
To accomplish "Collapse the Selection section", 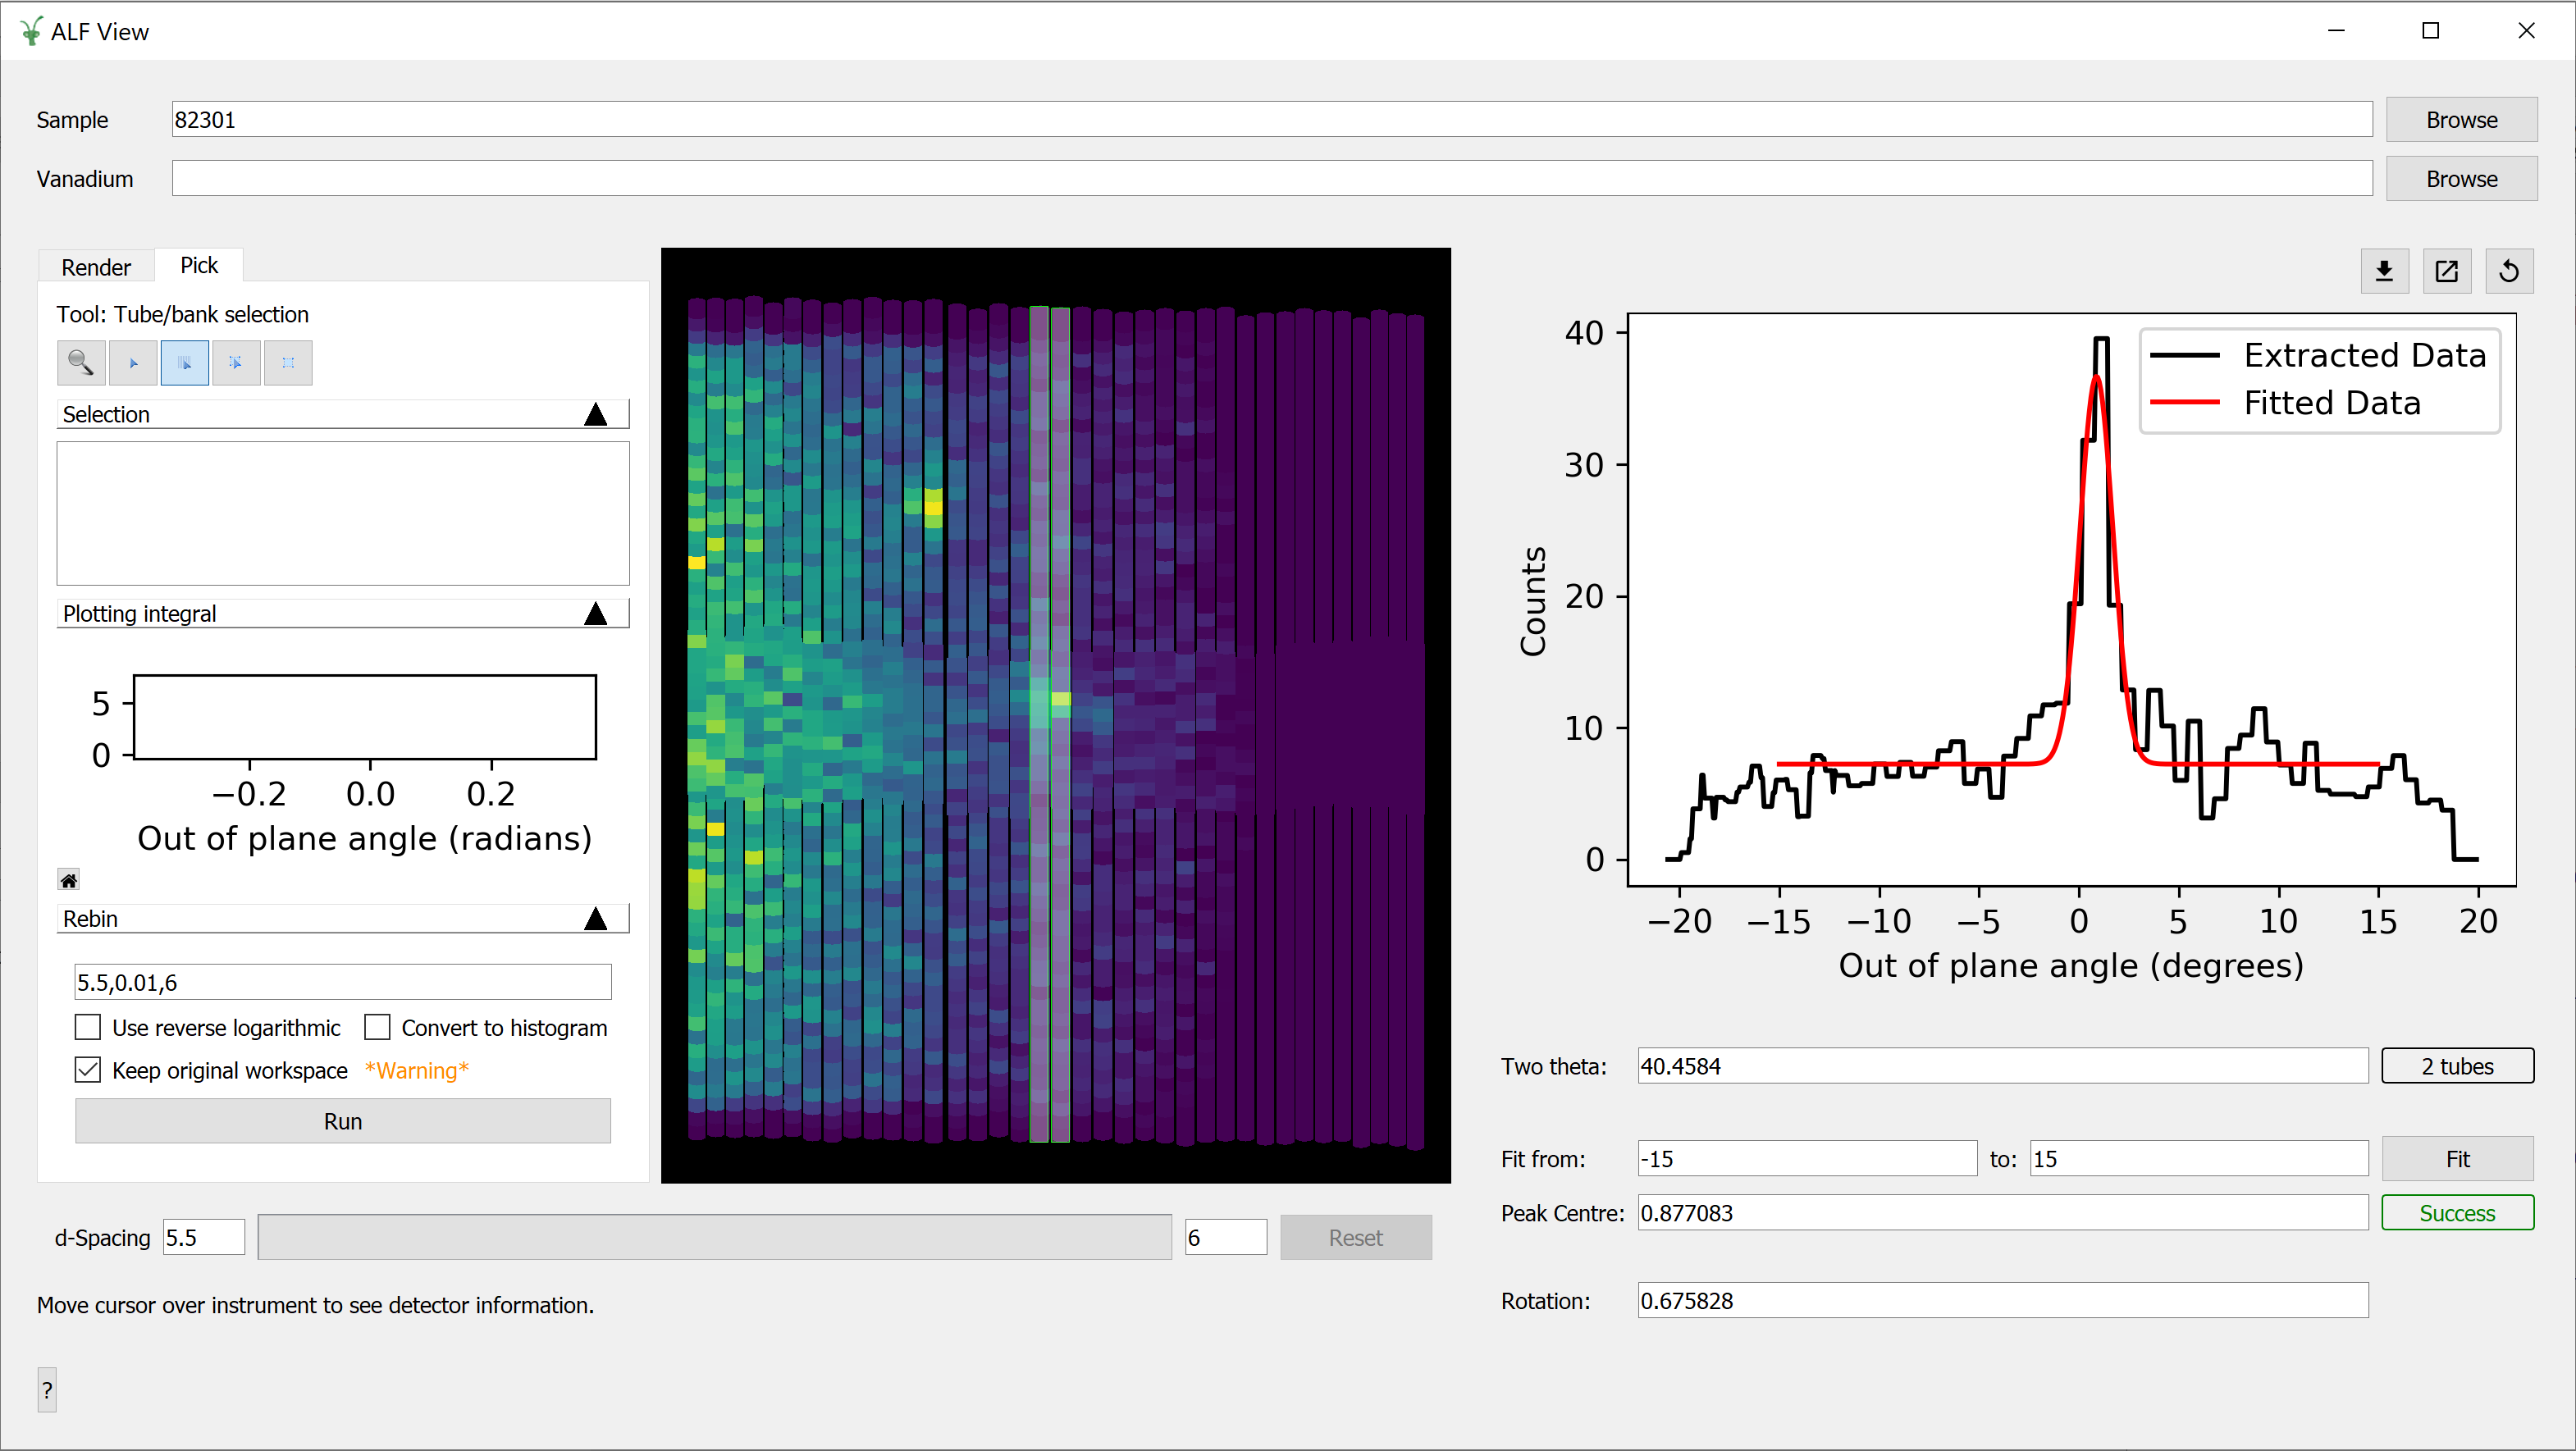I will point(596,414).
